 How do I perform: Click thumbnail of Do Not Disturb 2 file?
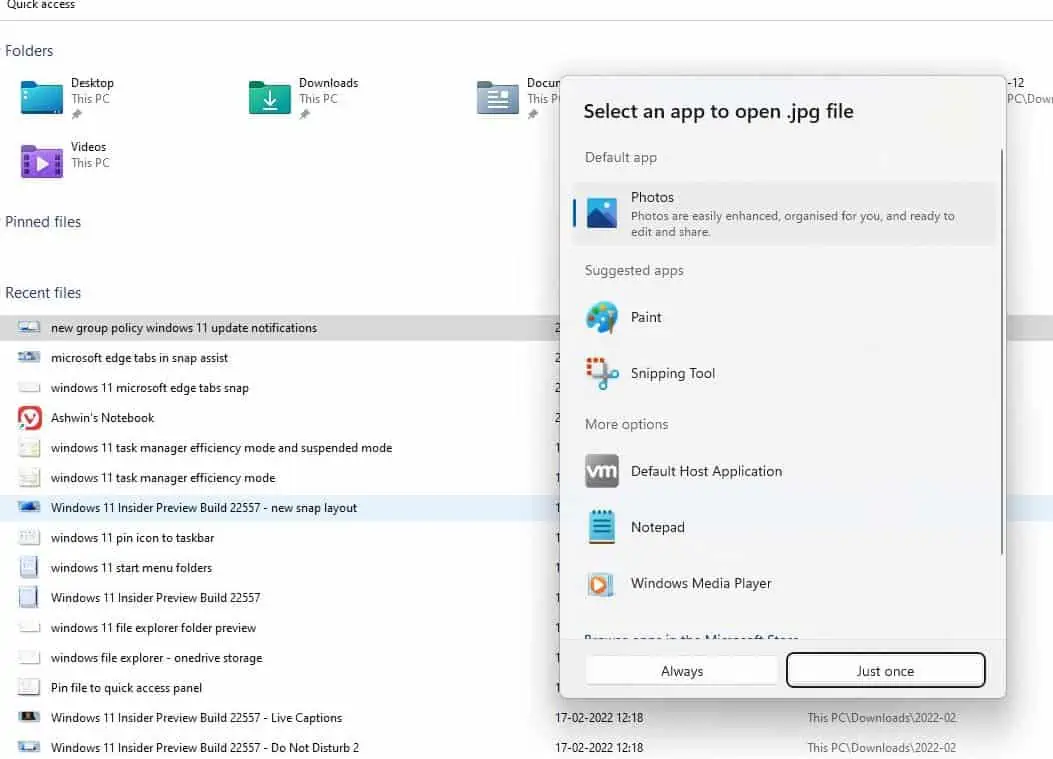pyautogui.click(x=29, y=747)
